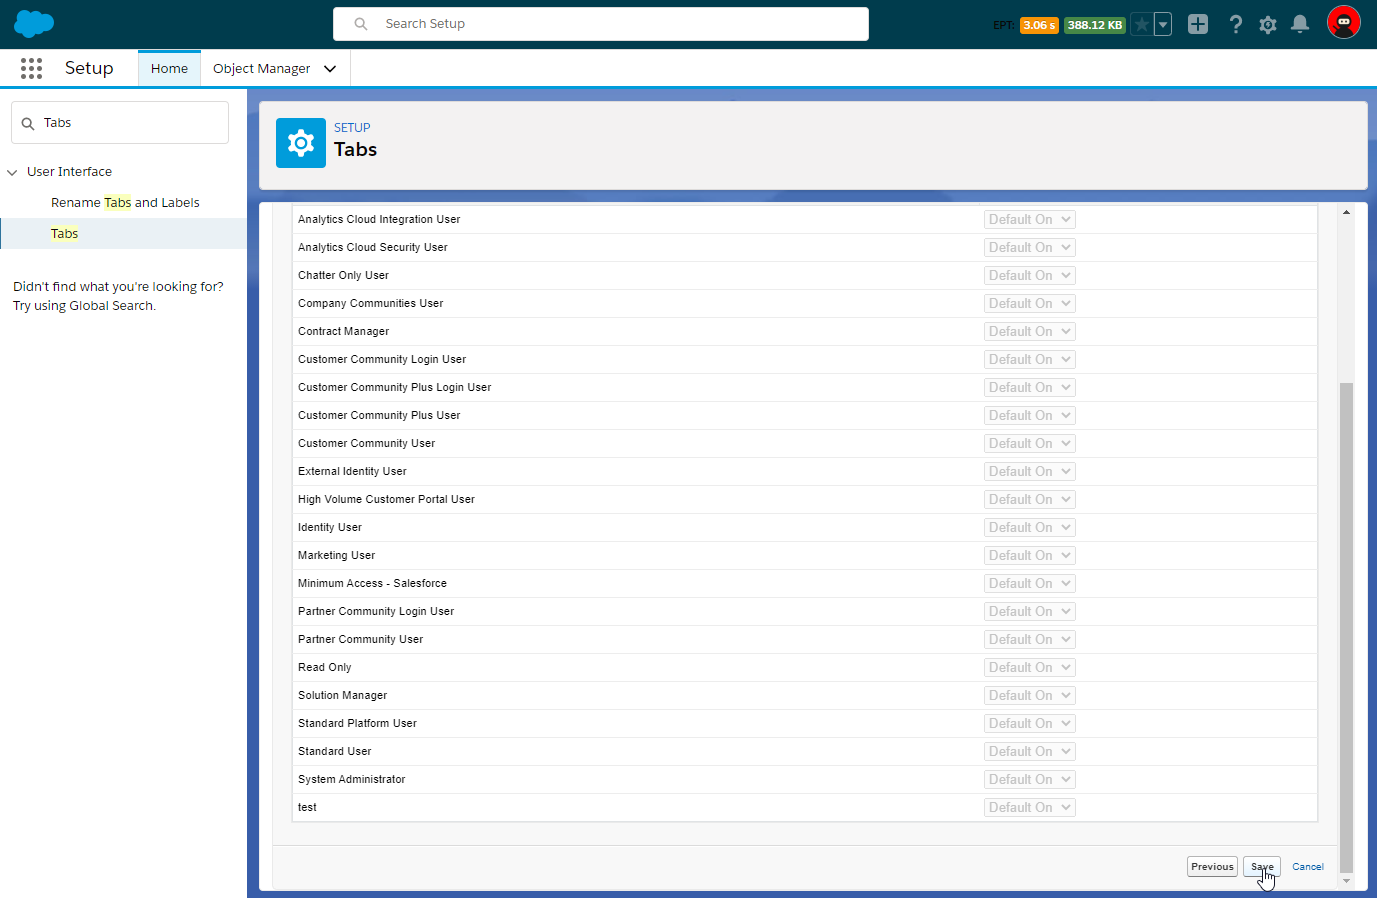This screenshot has width=1377, height=898.
Task: Open the Minimum Access - Salesforce dropdown
Action: click(x=1029, y=583)
